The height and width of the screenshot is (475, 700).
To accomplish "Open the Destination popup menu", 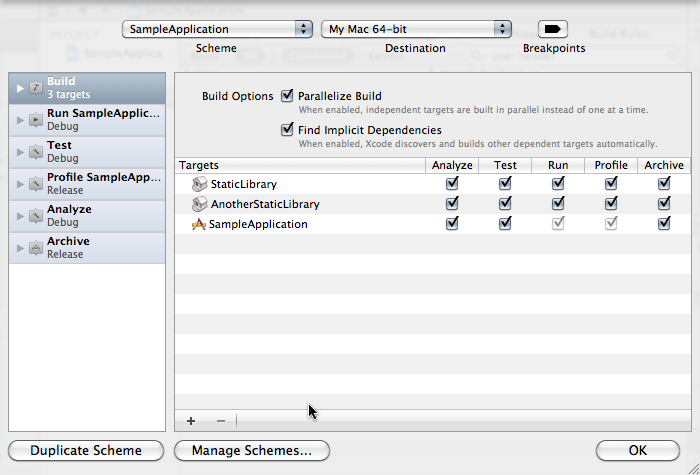I will point(416,29).
